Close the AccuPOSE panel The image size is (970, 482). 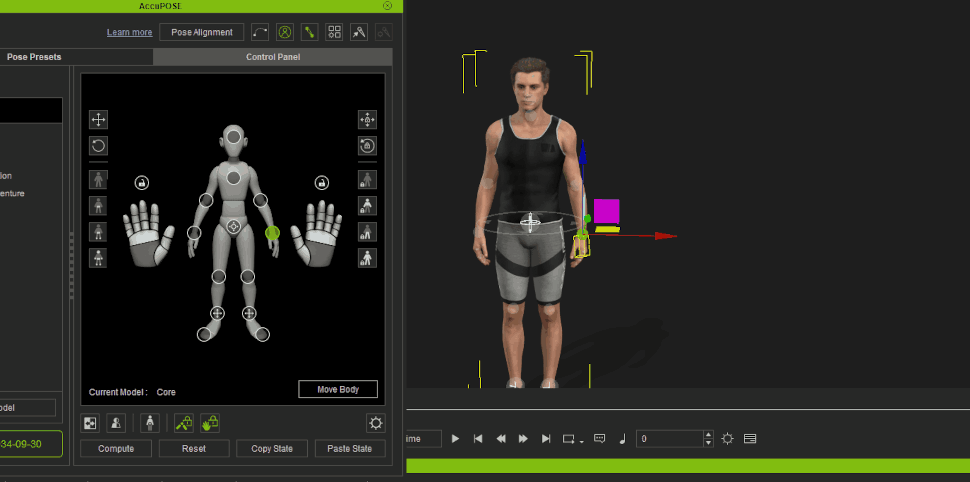(387, 6)
